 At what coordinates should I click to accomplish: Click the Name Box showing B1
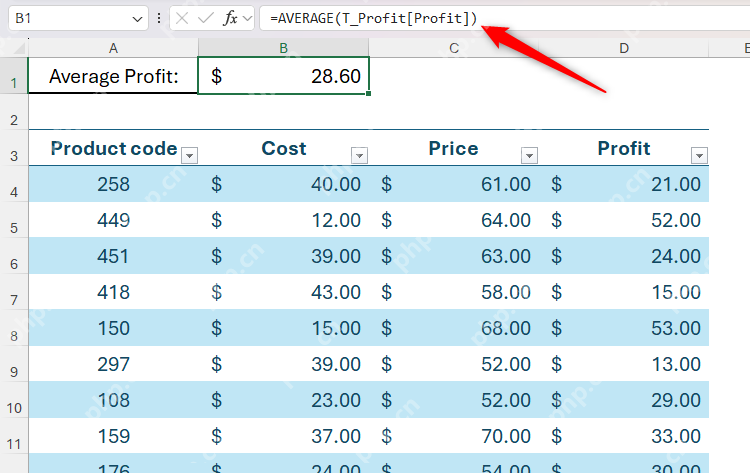click(x=78, y=19)
